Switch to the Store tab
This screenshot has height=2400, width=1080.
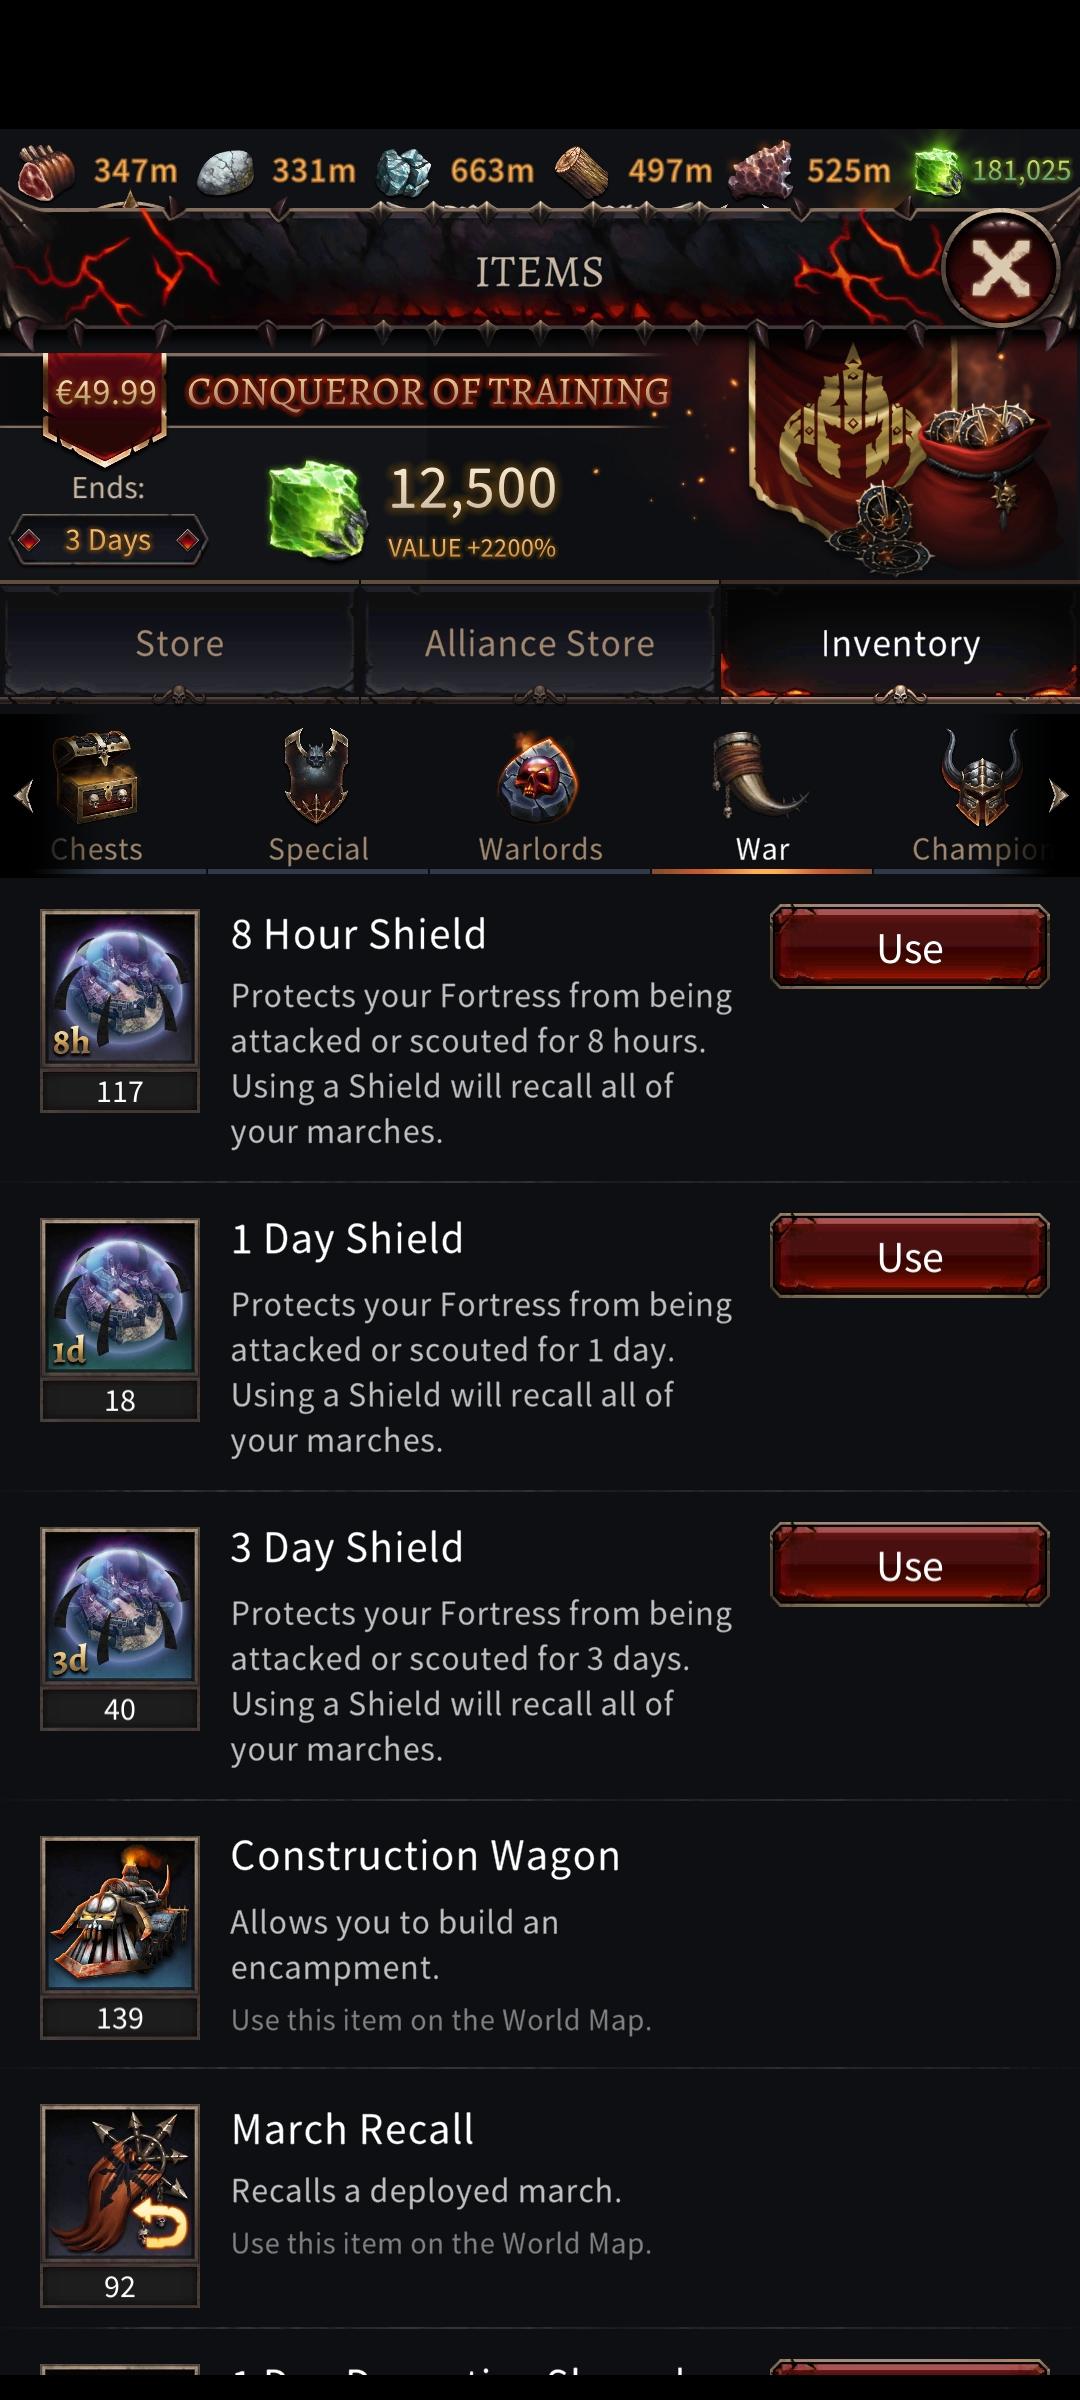180,643
